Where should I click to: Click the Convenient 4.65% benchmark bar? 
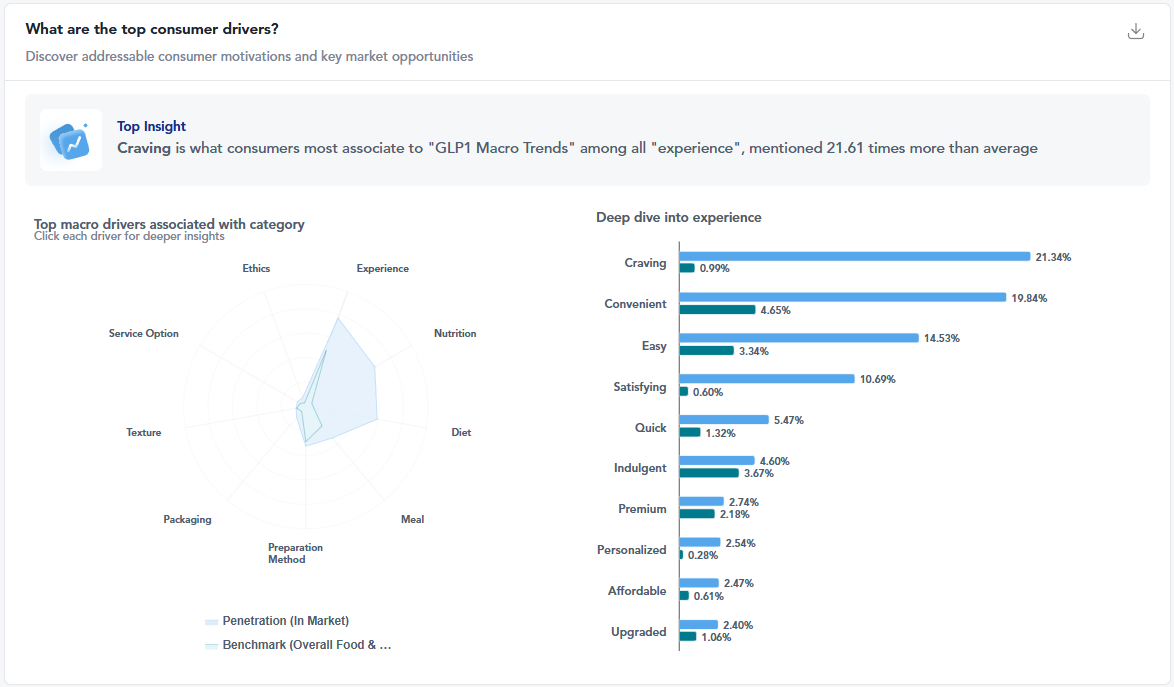(717, 310)
